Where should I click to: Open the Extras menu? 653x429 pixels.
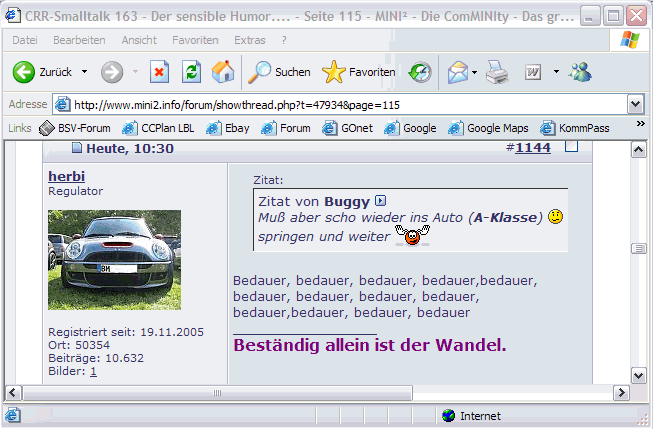[250, 39]
